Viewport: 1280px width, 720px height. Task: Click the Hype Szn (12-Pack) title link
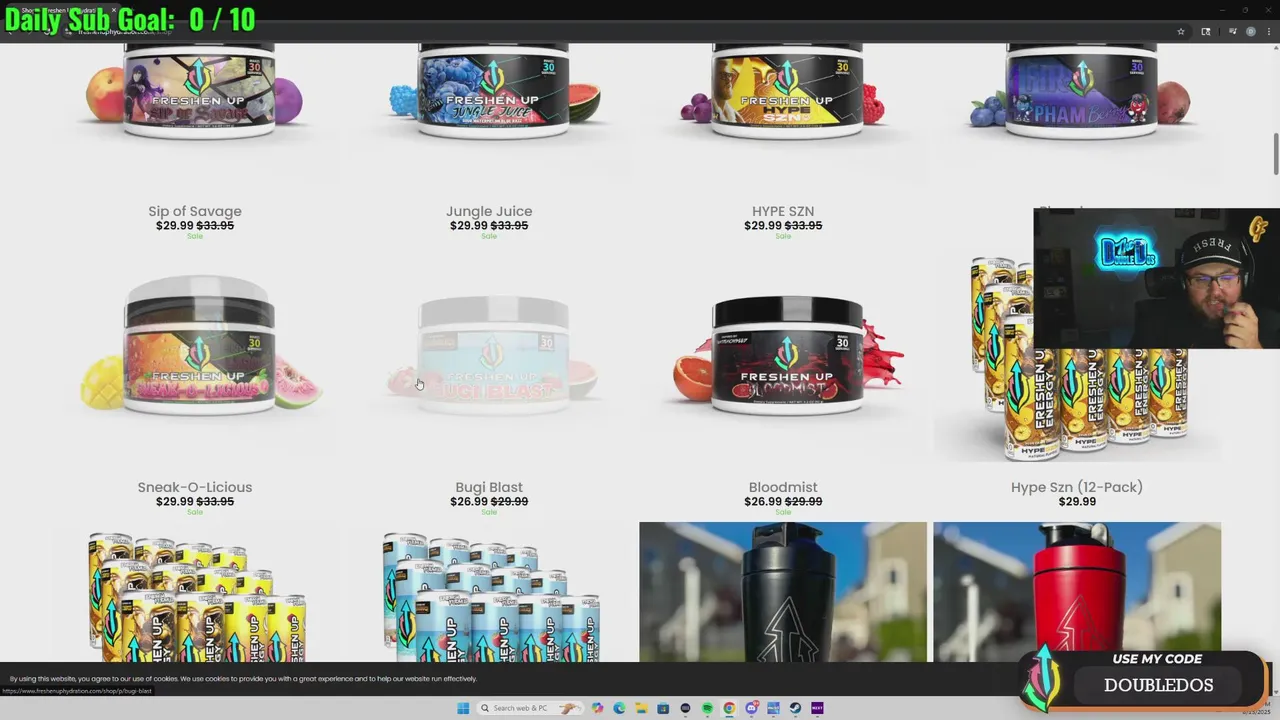coord(1077,487)
